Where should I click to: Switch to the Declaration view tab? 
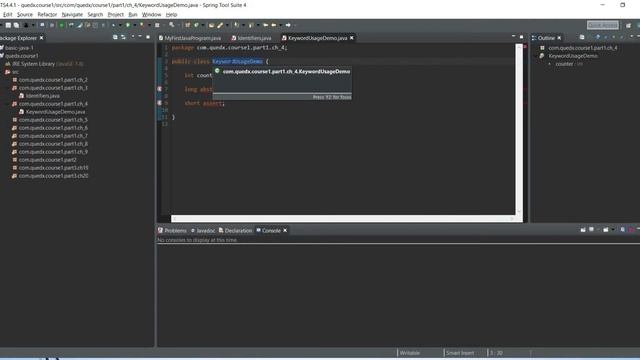(236, 231)
